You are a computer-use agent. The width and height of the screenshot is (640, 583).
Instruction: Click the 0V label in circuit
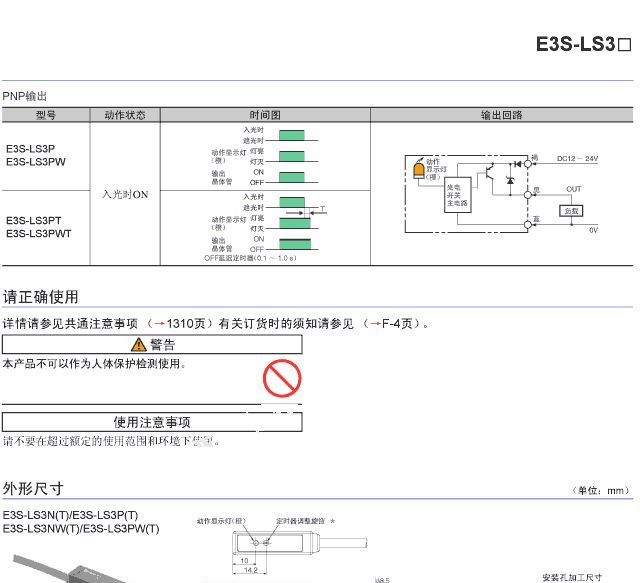coord(593,230)
